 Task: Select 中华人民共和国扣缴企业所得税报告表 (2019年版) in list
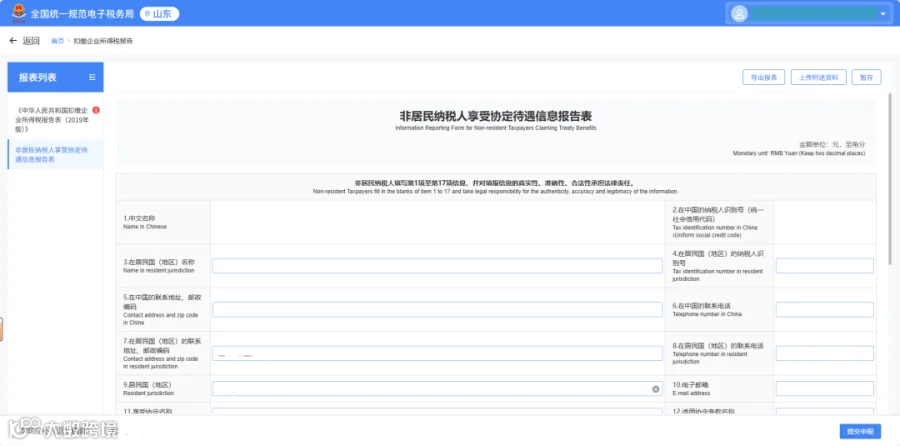click(52, 119)
